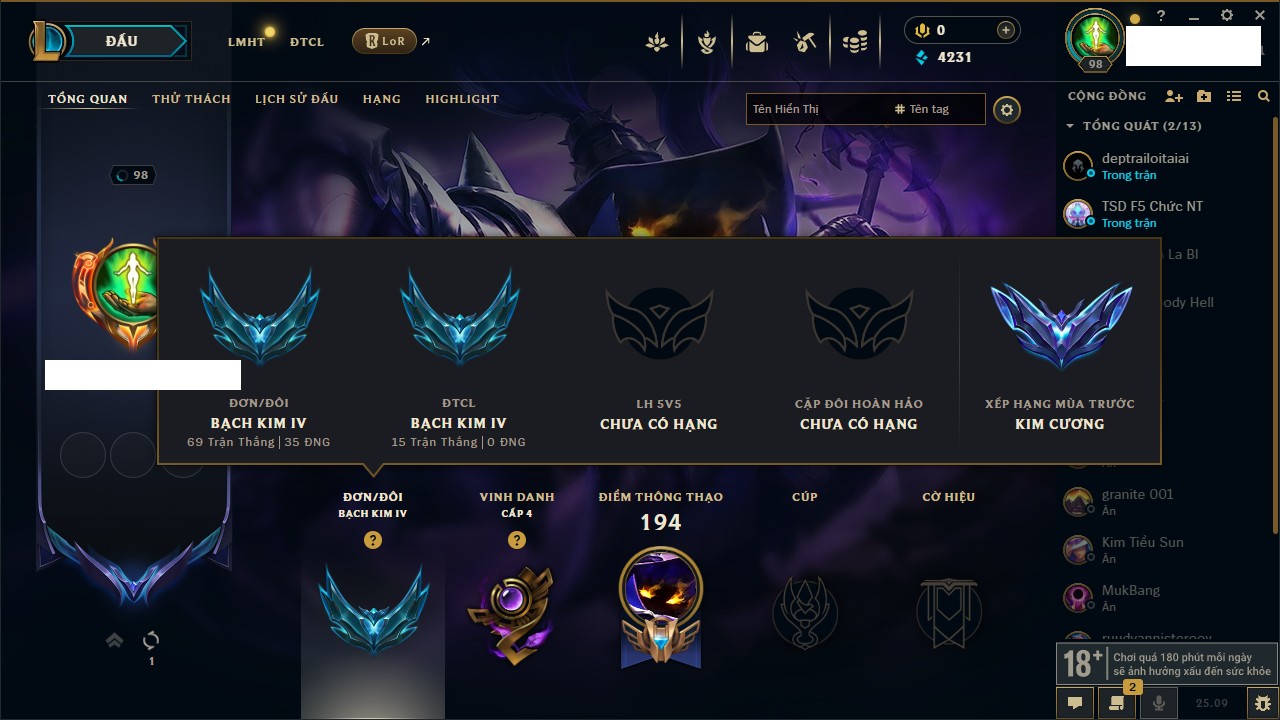Viewport: 1280px width, 720px height.
Task: Click the add friend icon
Action: pyautogui.click(x=1174, y=96)
